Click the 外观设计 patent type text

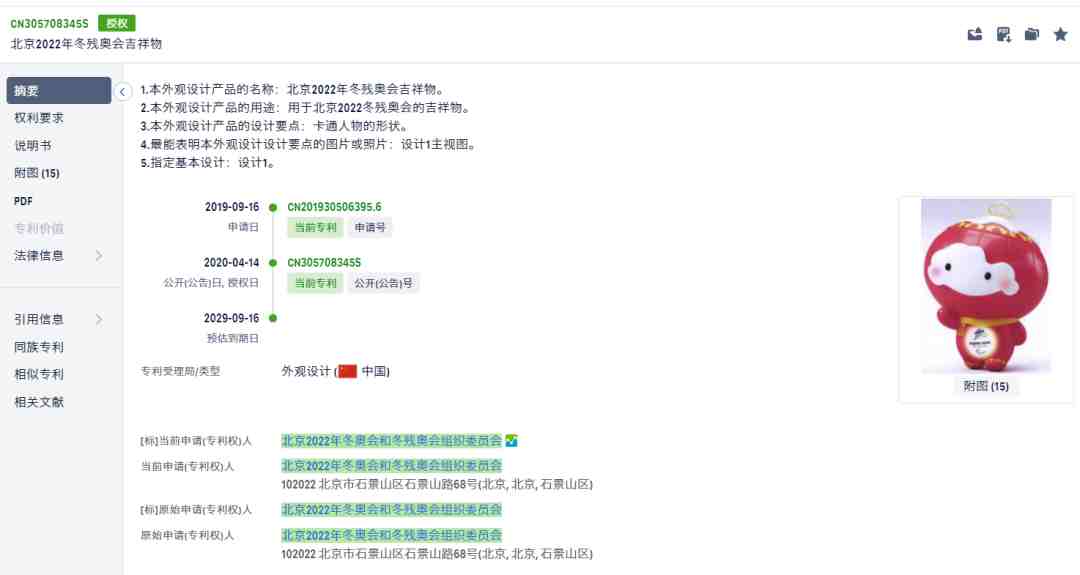pyautogui.click(x=306, y=372)
